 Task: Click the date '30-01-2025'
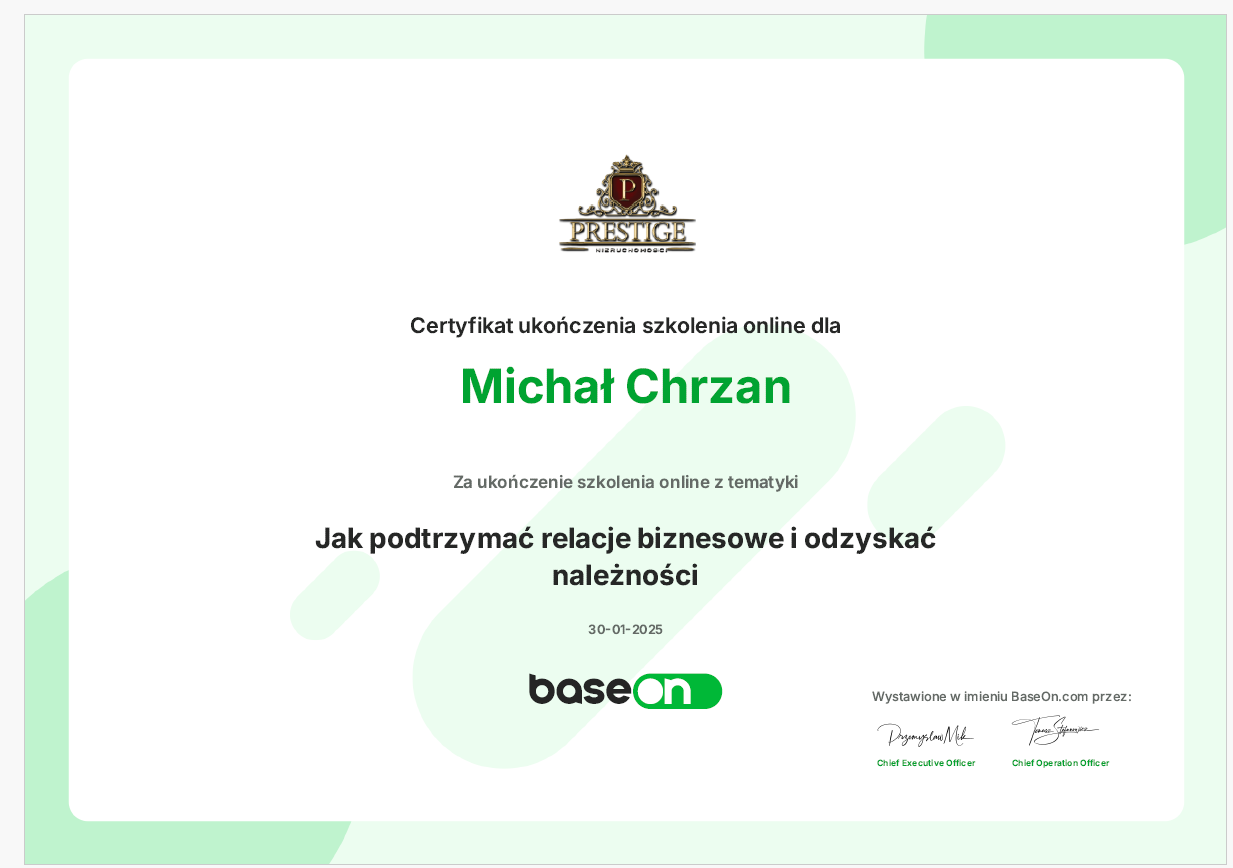[x=625, y=630]
